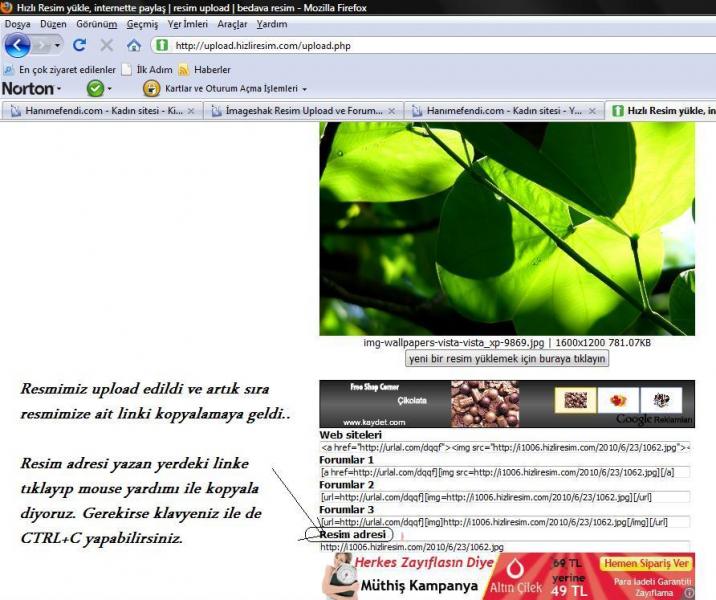This screenshot has width=716, height=600.
Task: Click the 'yeni bir resim yüklemek için' button
Action: pyautogui.click(x=507, y=358)
